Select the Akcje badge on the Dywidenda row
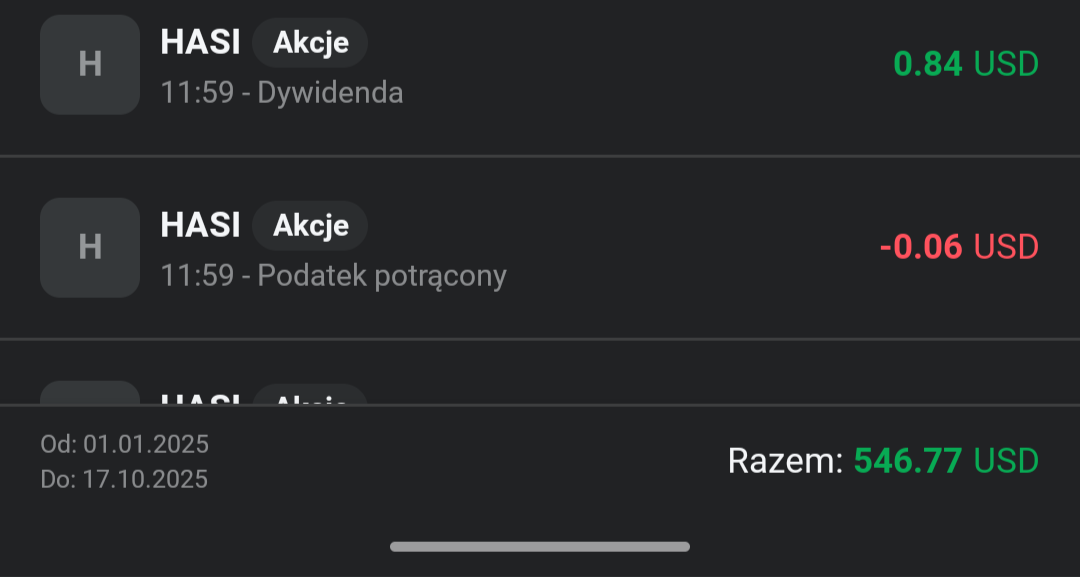 click(x=310, y=43)
